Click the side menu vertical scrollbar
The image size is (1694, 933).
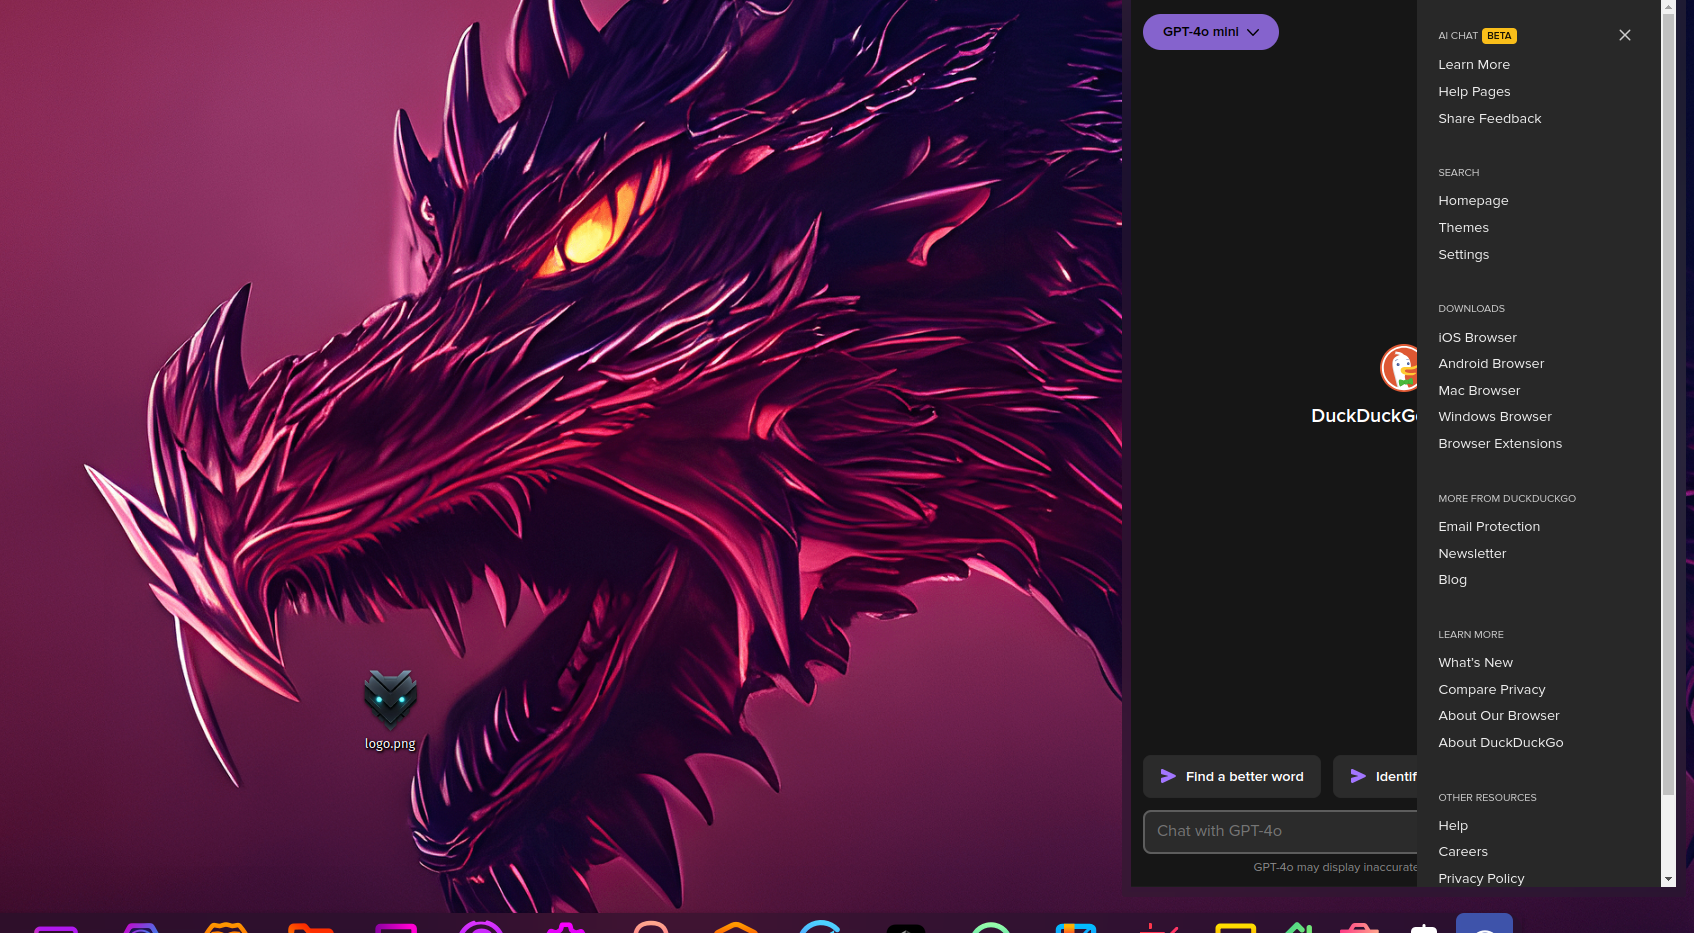[x=1668, y=405]
